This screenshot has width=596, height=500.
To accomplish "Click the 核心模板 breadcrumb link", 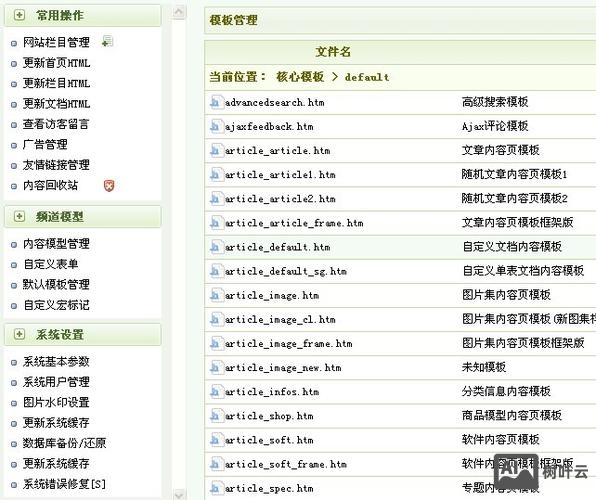I will pos(300,77).
